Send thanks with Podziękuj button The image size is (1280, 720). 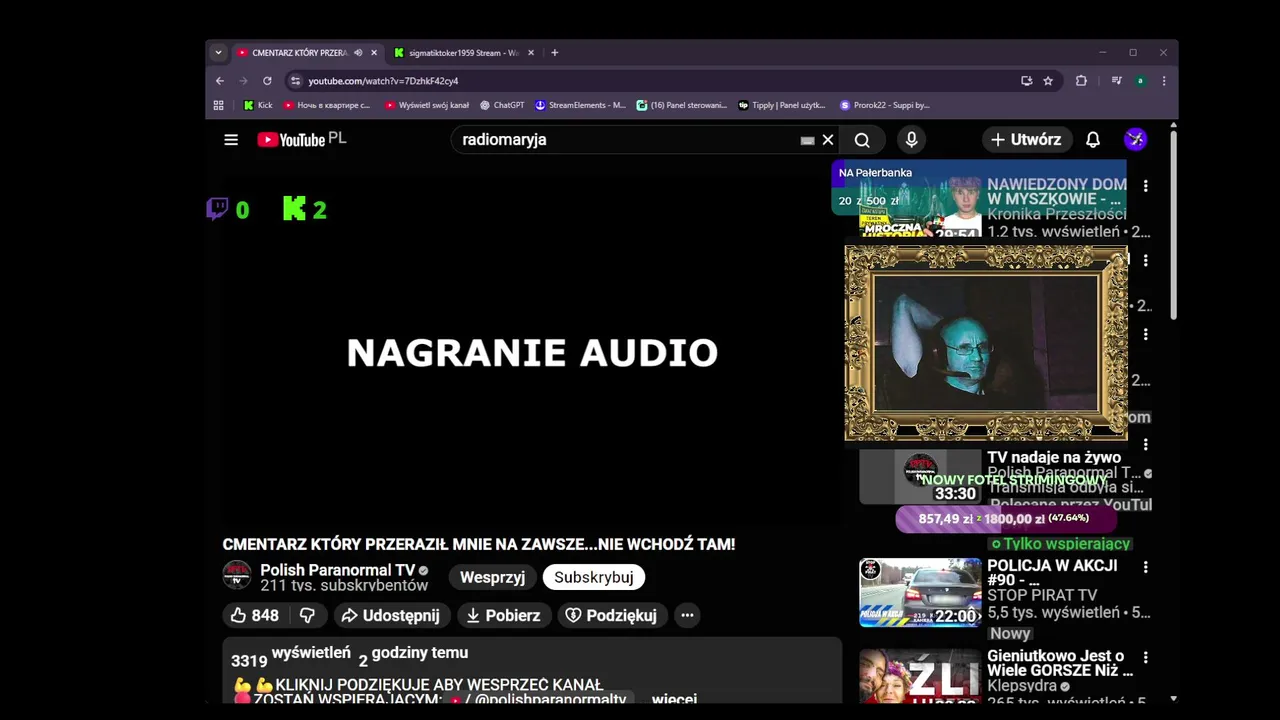[x=611, y=615]
